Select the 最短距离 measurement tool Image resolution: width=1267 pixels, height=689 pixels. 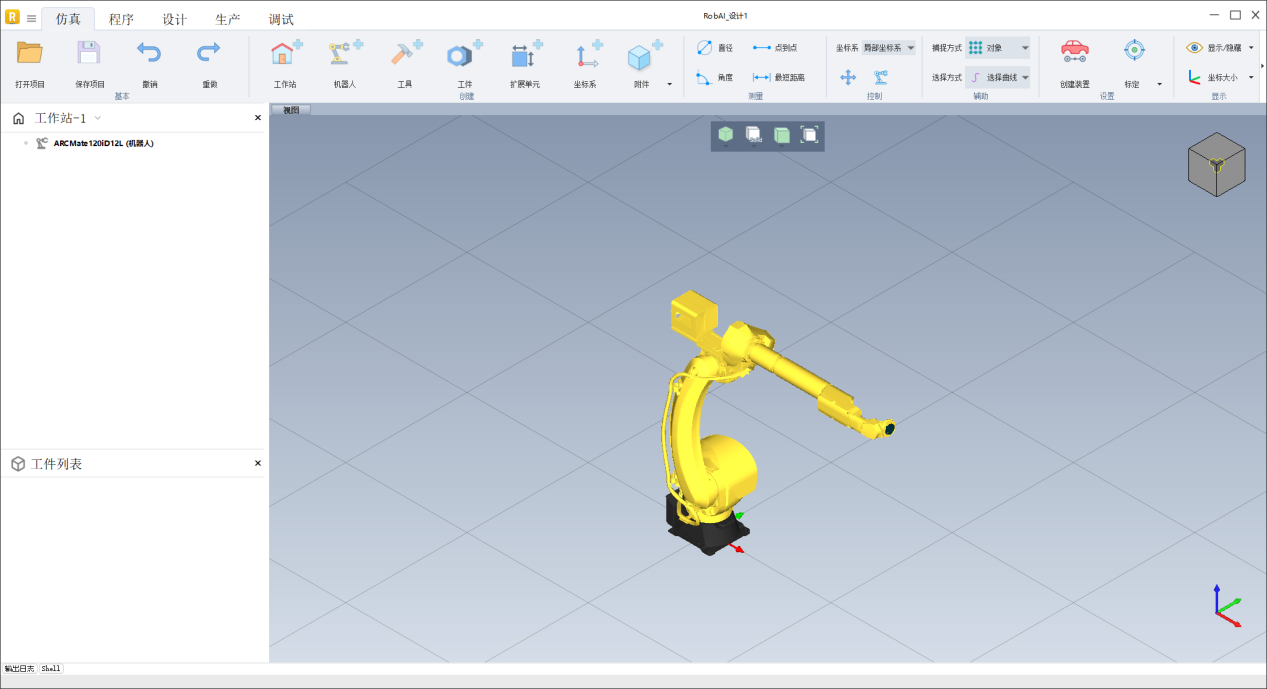pos(778,77)
